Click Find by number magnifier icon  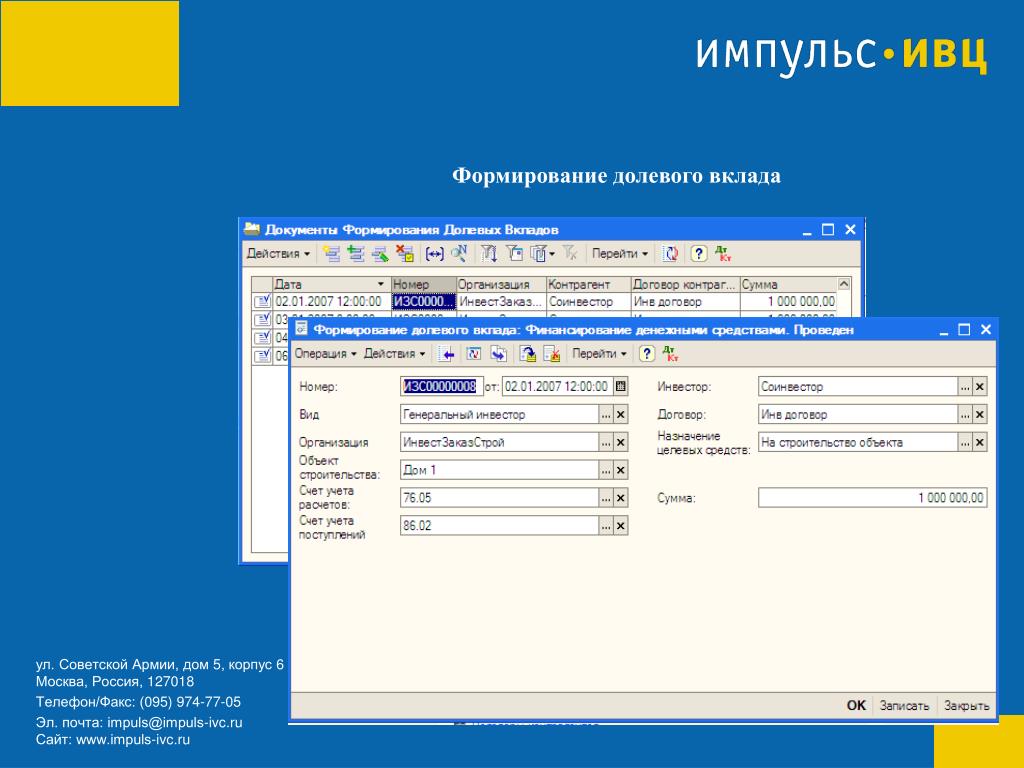click(459, 253)
